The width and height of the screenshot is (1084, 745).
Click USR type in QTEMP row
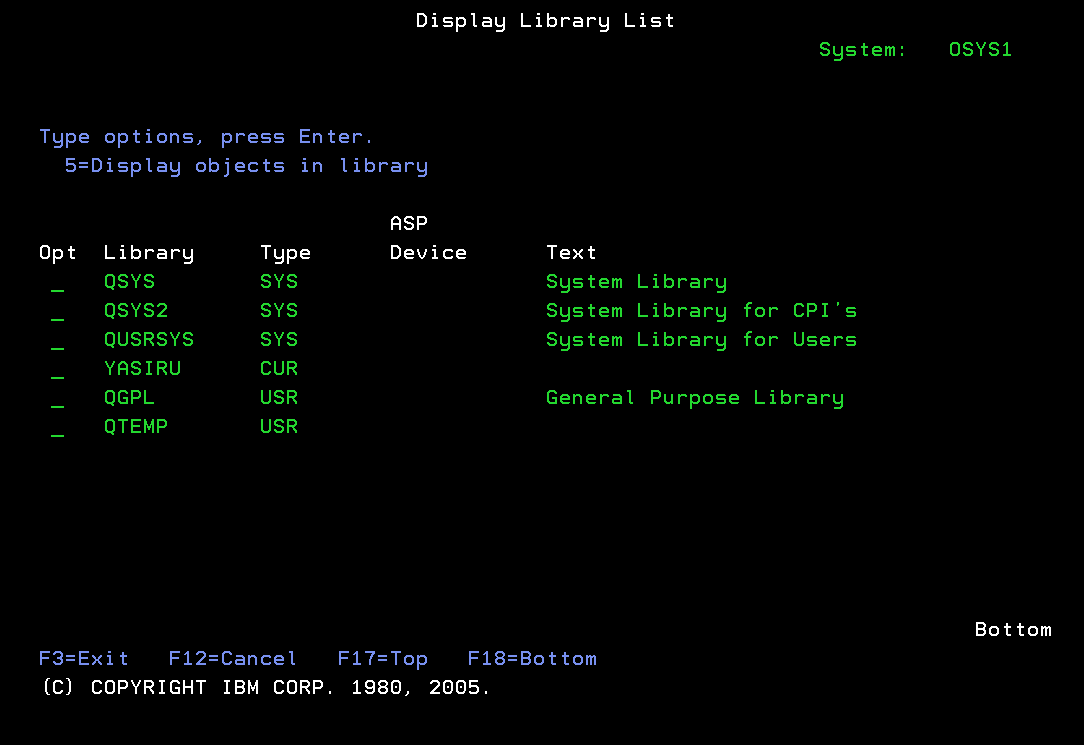[x=279, y=427]
